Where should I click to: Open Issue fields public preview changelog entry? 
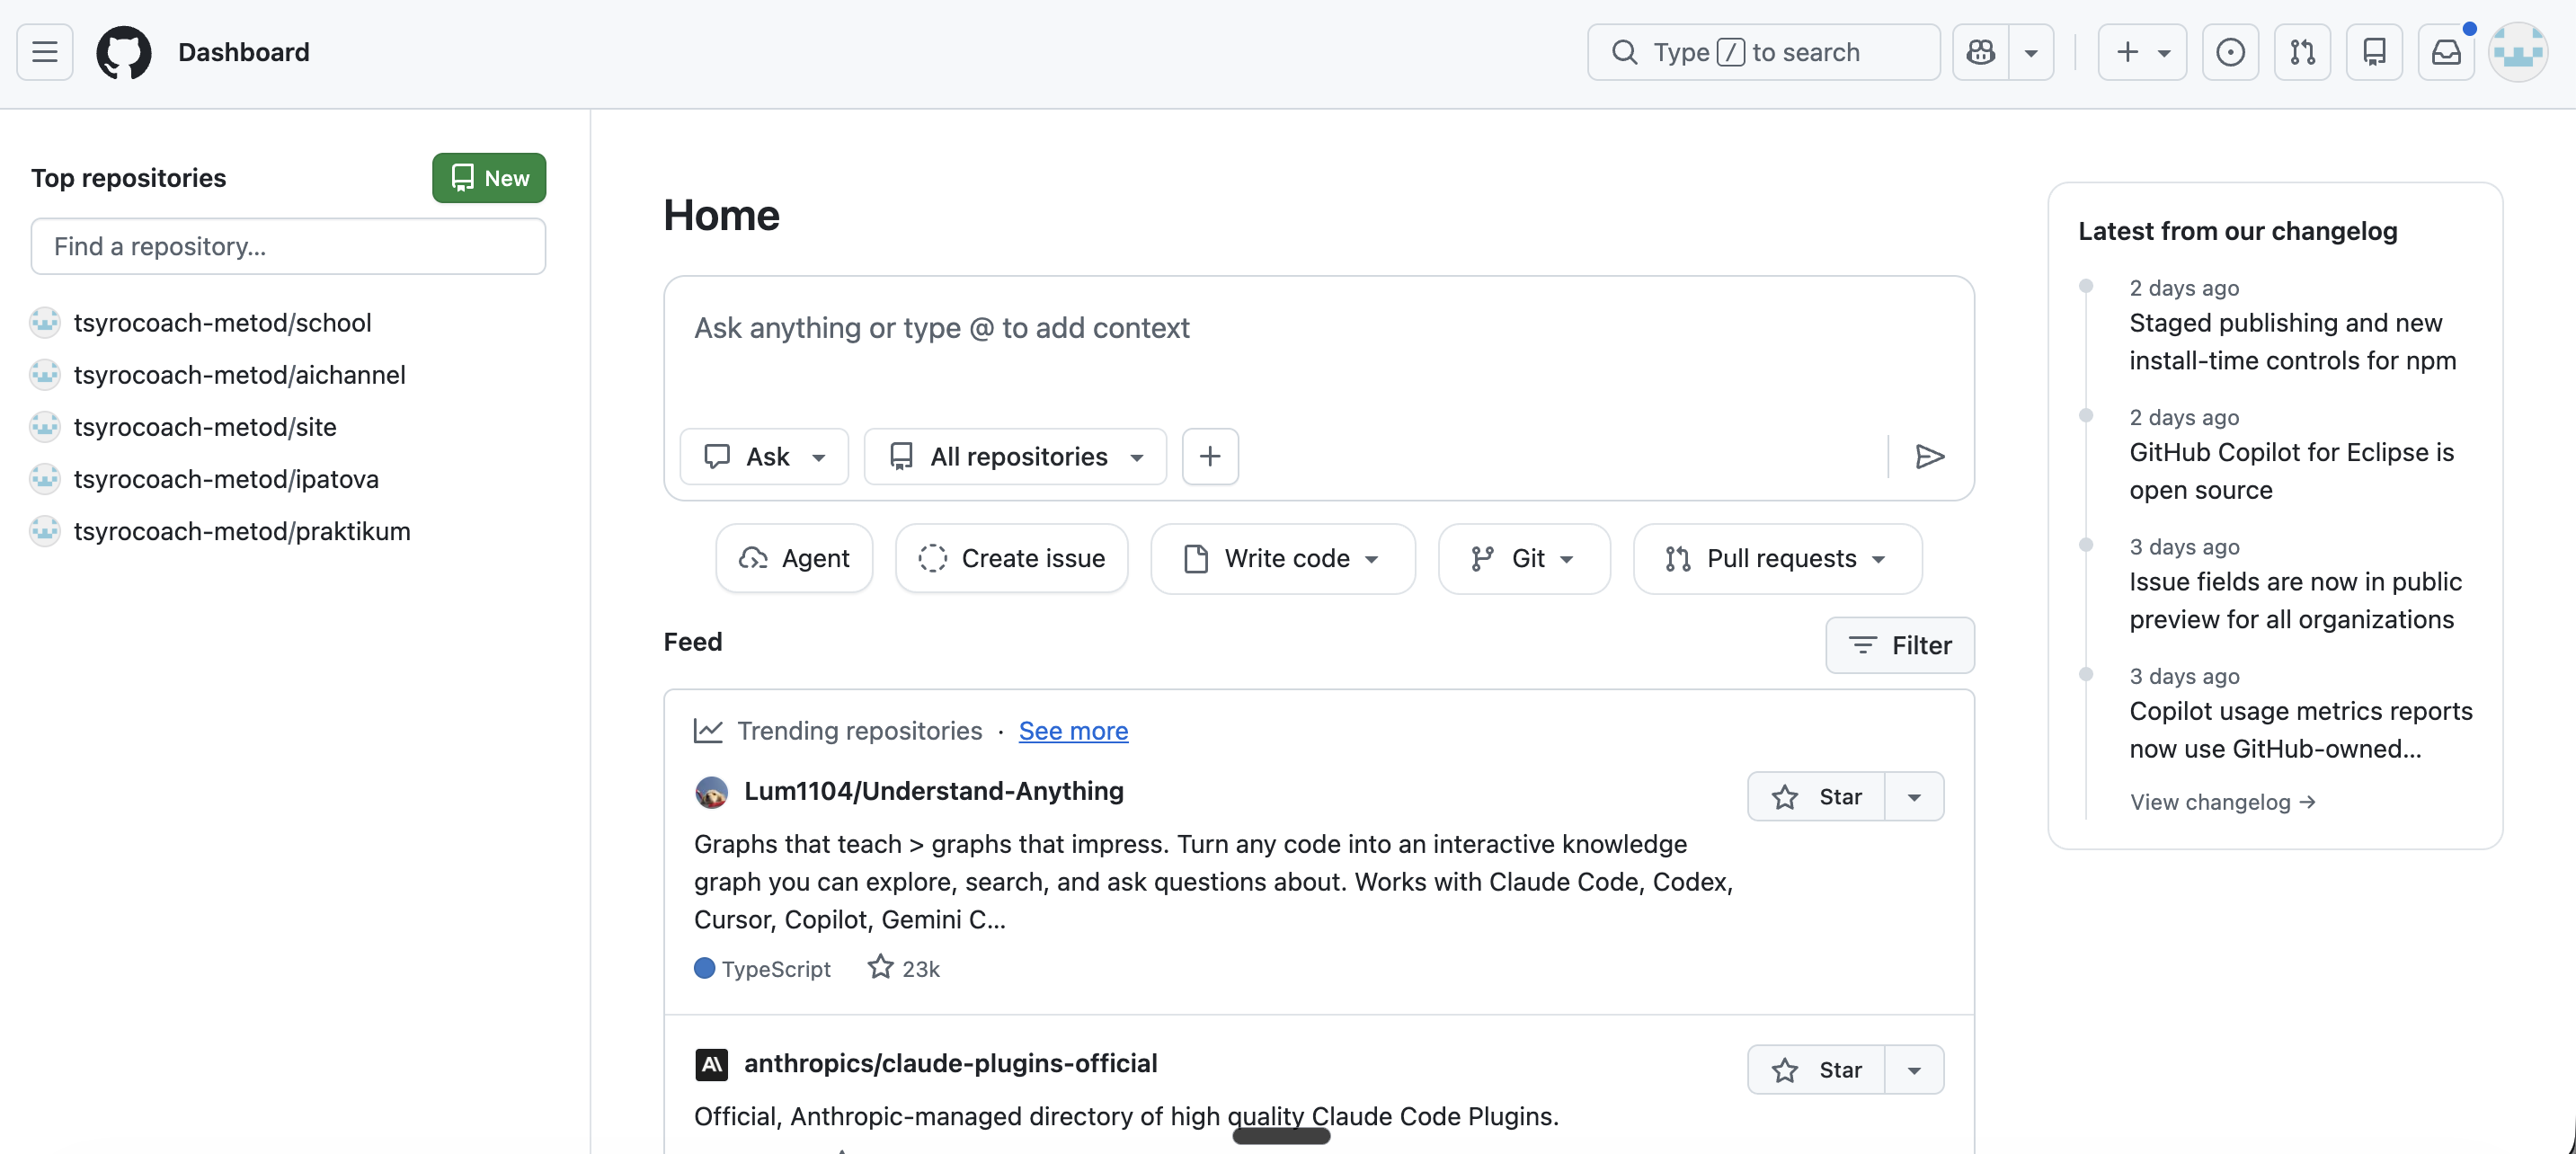(2295, 600)
